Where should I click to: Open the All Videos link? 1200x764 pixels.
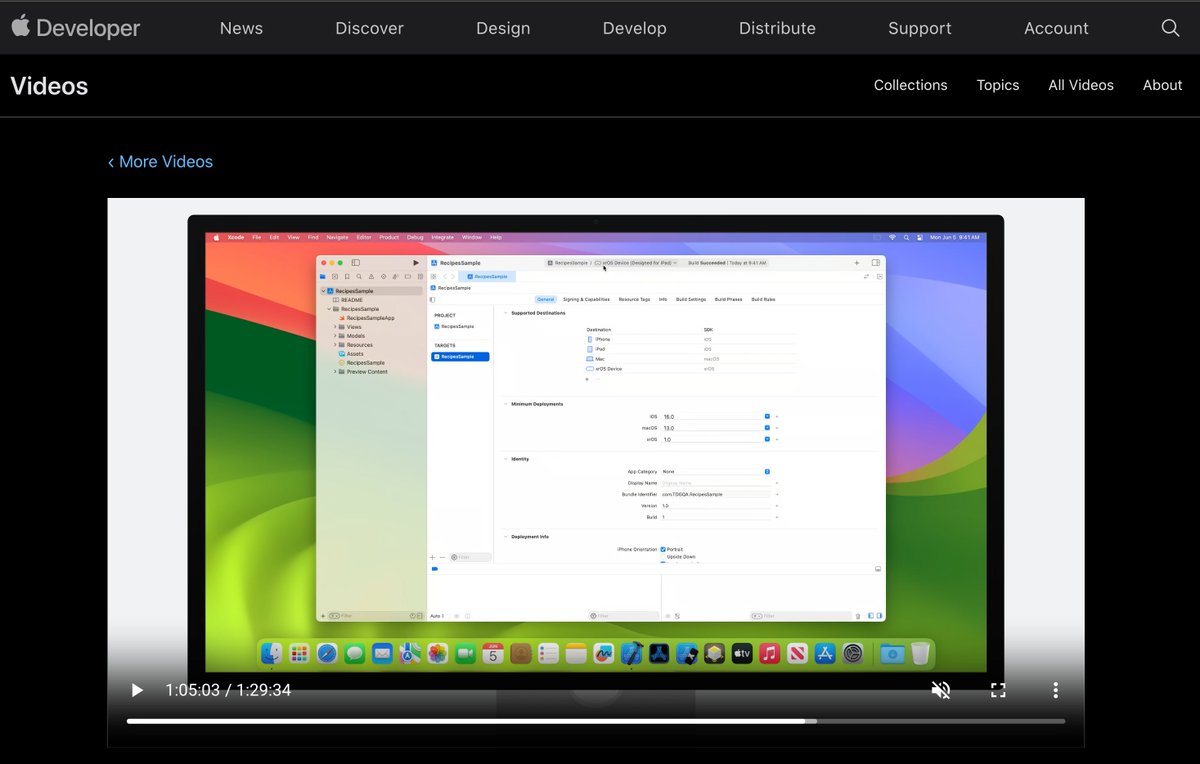[x=1081, y=85]
